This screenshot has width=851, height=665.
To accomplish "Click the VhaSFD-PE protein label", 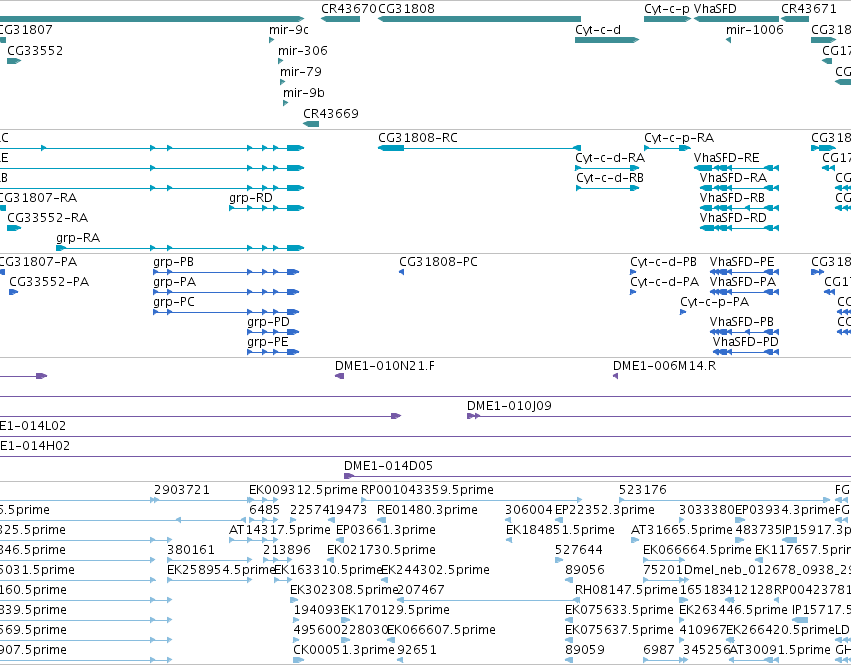I will [742, 262].
